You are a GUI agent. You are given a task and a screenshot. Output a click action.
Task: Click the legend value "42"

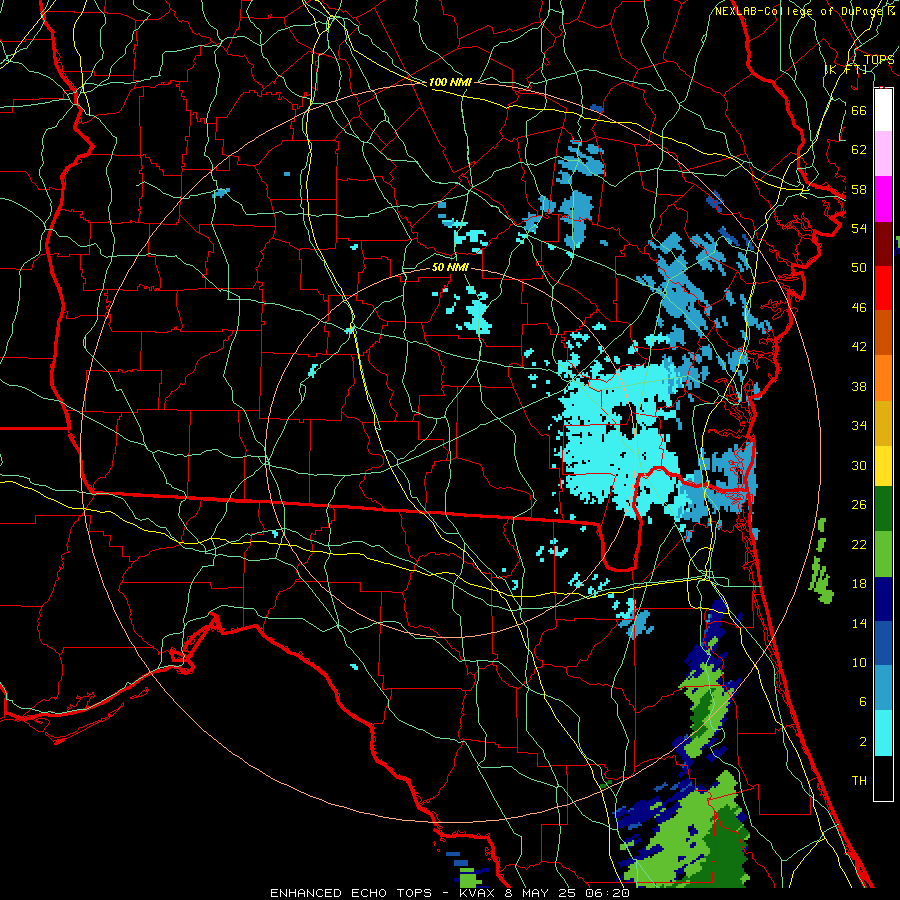pyautogui.click(x=859, y=347)
